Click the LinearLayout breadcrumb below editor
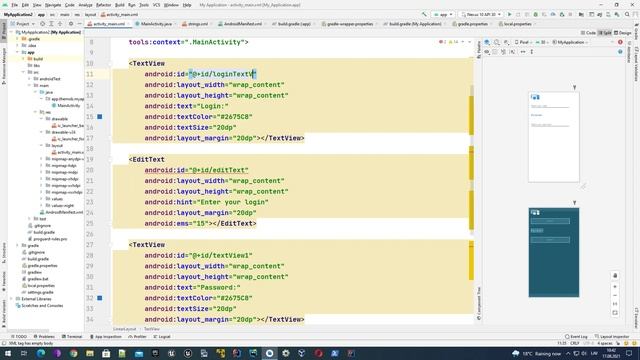The image size is (640, 360). pos(124,329)
